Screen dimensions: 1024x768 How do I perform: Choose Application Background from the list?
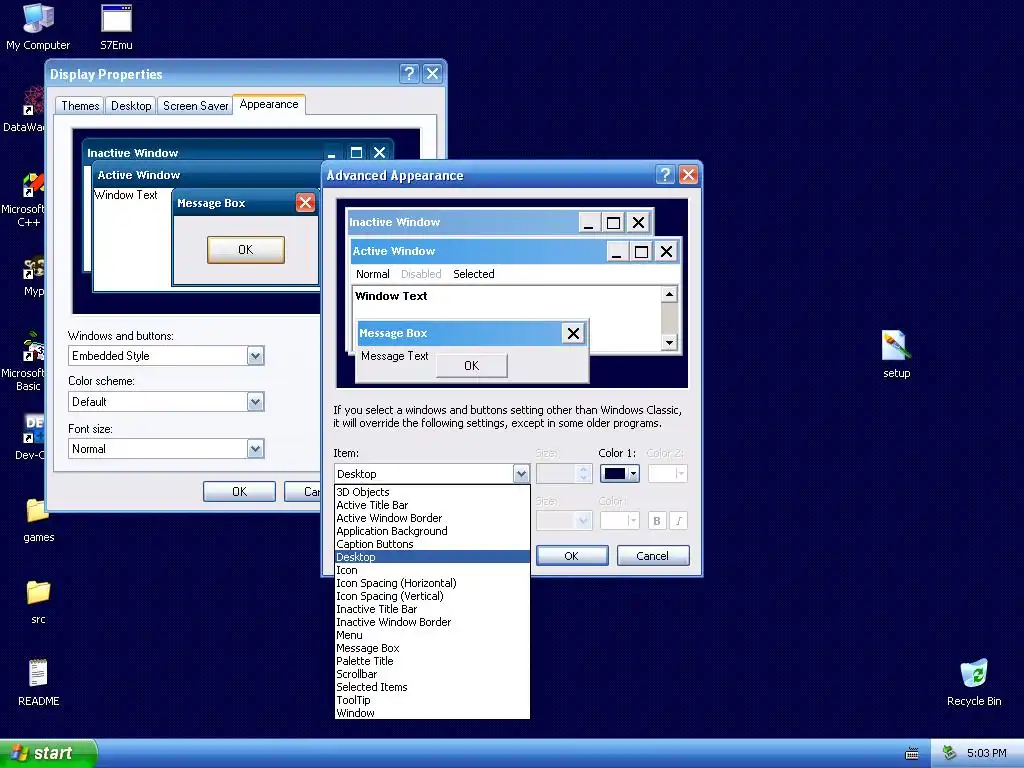click(x=432, y=531)
